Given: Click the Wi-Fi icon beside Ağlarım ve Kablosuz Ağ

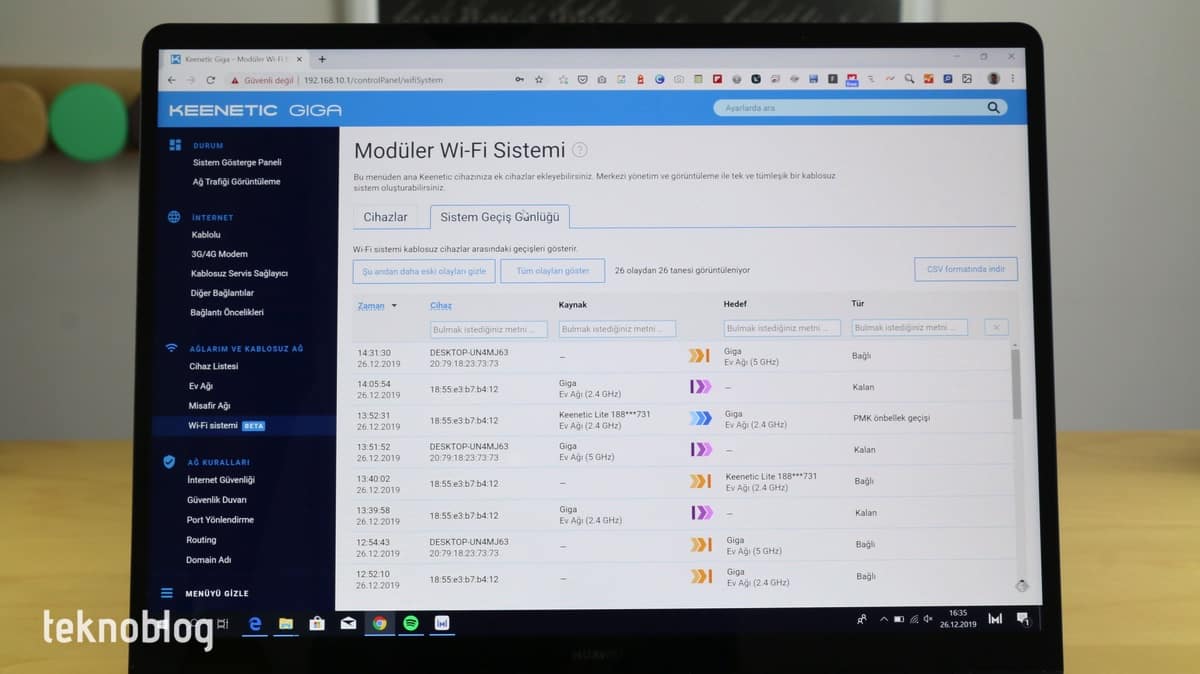Looking at the screenshot, I should [x=171, y=348].
